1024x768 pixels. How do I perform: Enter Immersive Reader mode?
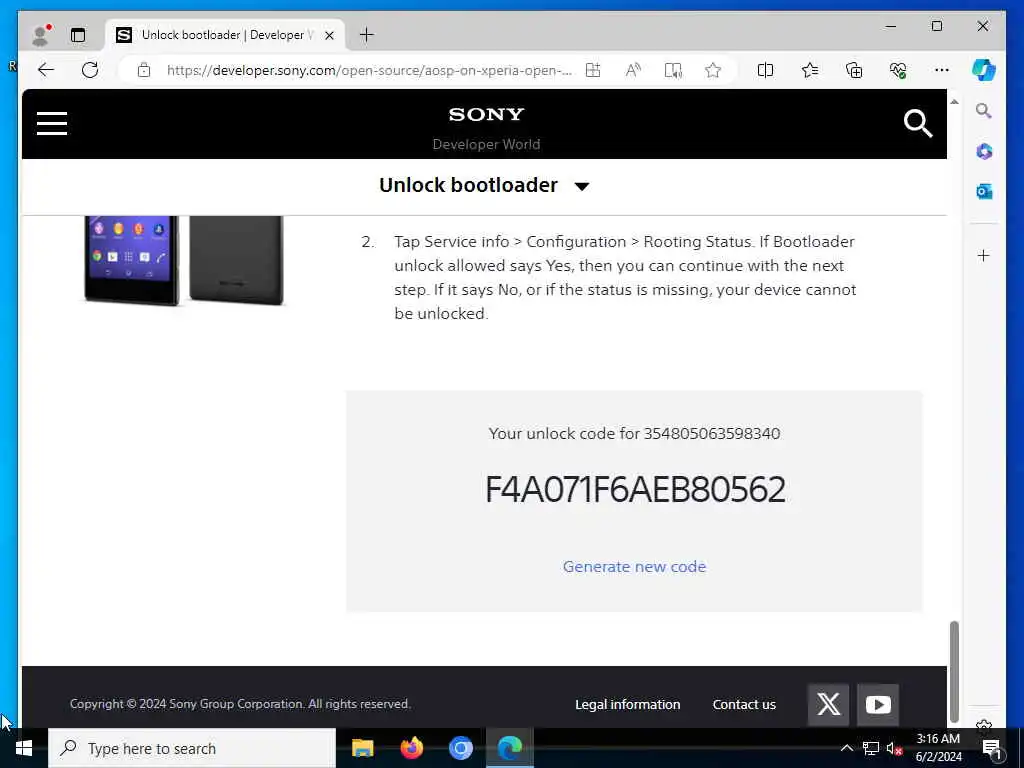point(673,70)
